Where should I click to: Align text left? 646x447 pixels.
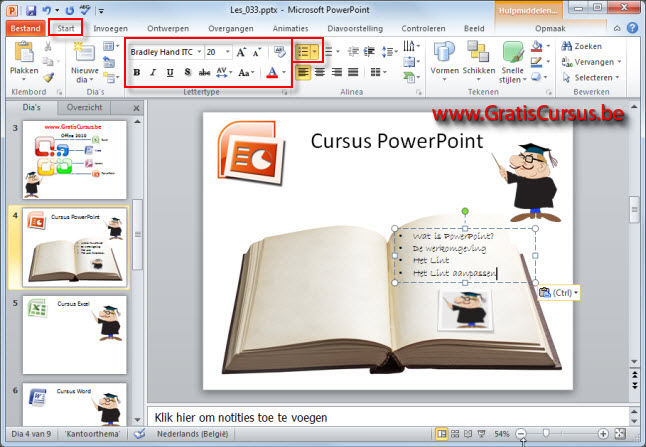click(303, 73)
